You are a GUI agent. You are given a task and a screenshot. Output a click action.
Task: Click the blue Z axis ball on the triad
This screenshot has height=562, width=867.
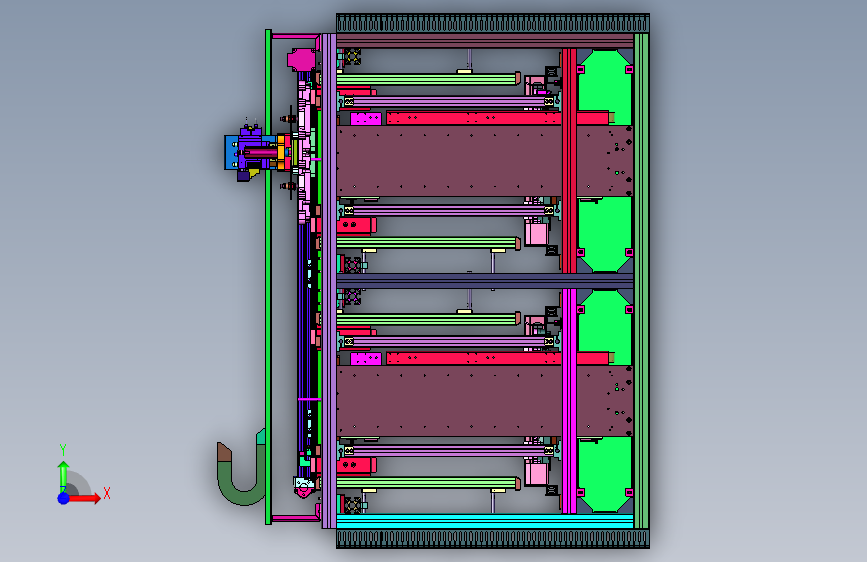(x=63, y=498)
